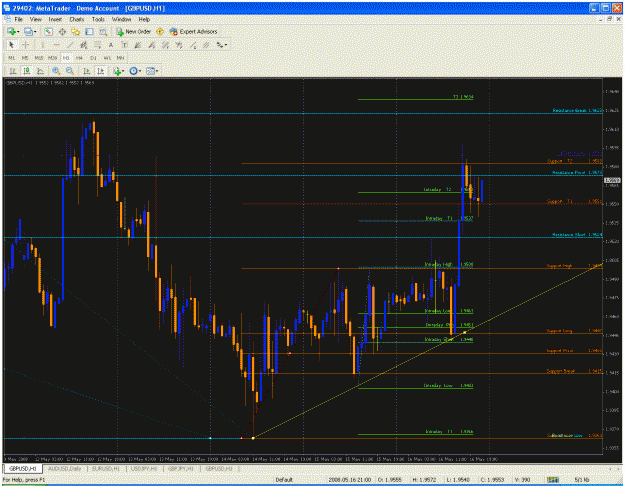Toggle the chart shift icon
The width and height of the screenshot is (625, 486).
click(100, 71)
